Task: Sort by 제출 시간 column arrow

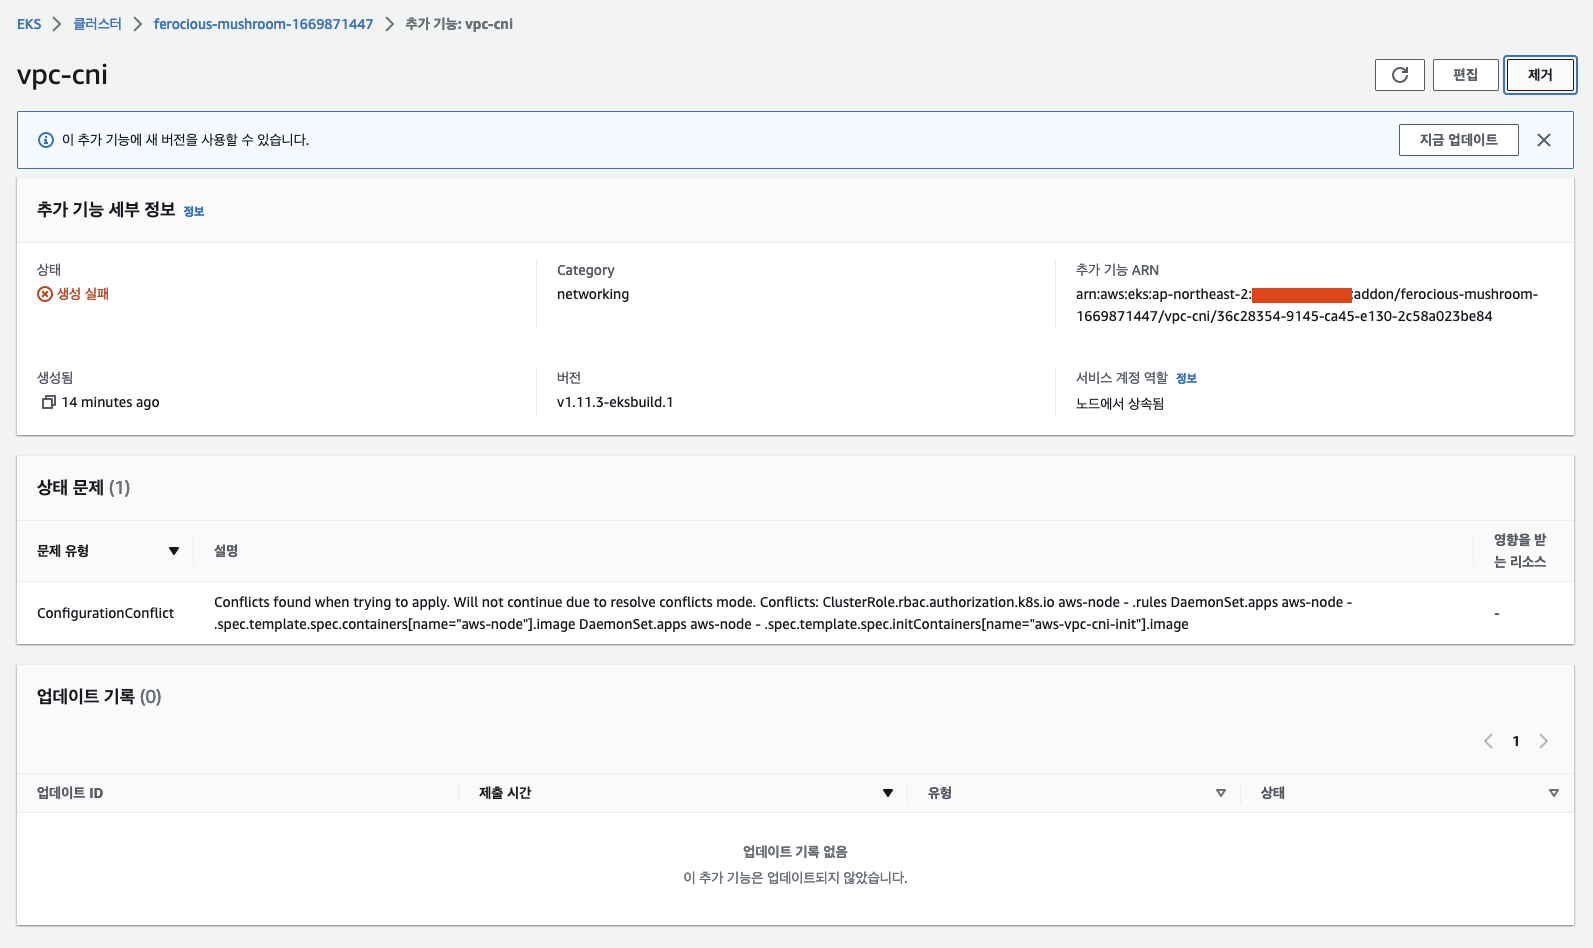Action: (x=888, y=793)
